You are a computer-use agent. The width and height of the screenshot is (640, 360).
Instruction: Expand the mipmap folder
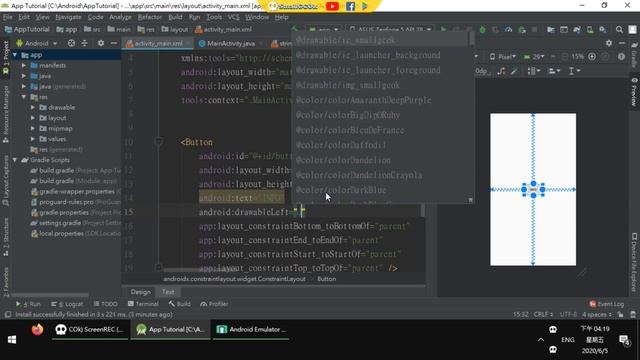click(33, 129)
